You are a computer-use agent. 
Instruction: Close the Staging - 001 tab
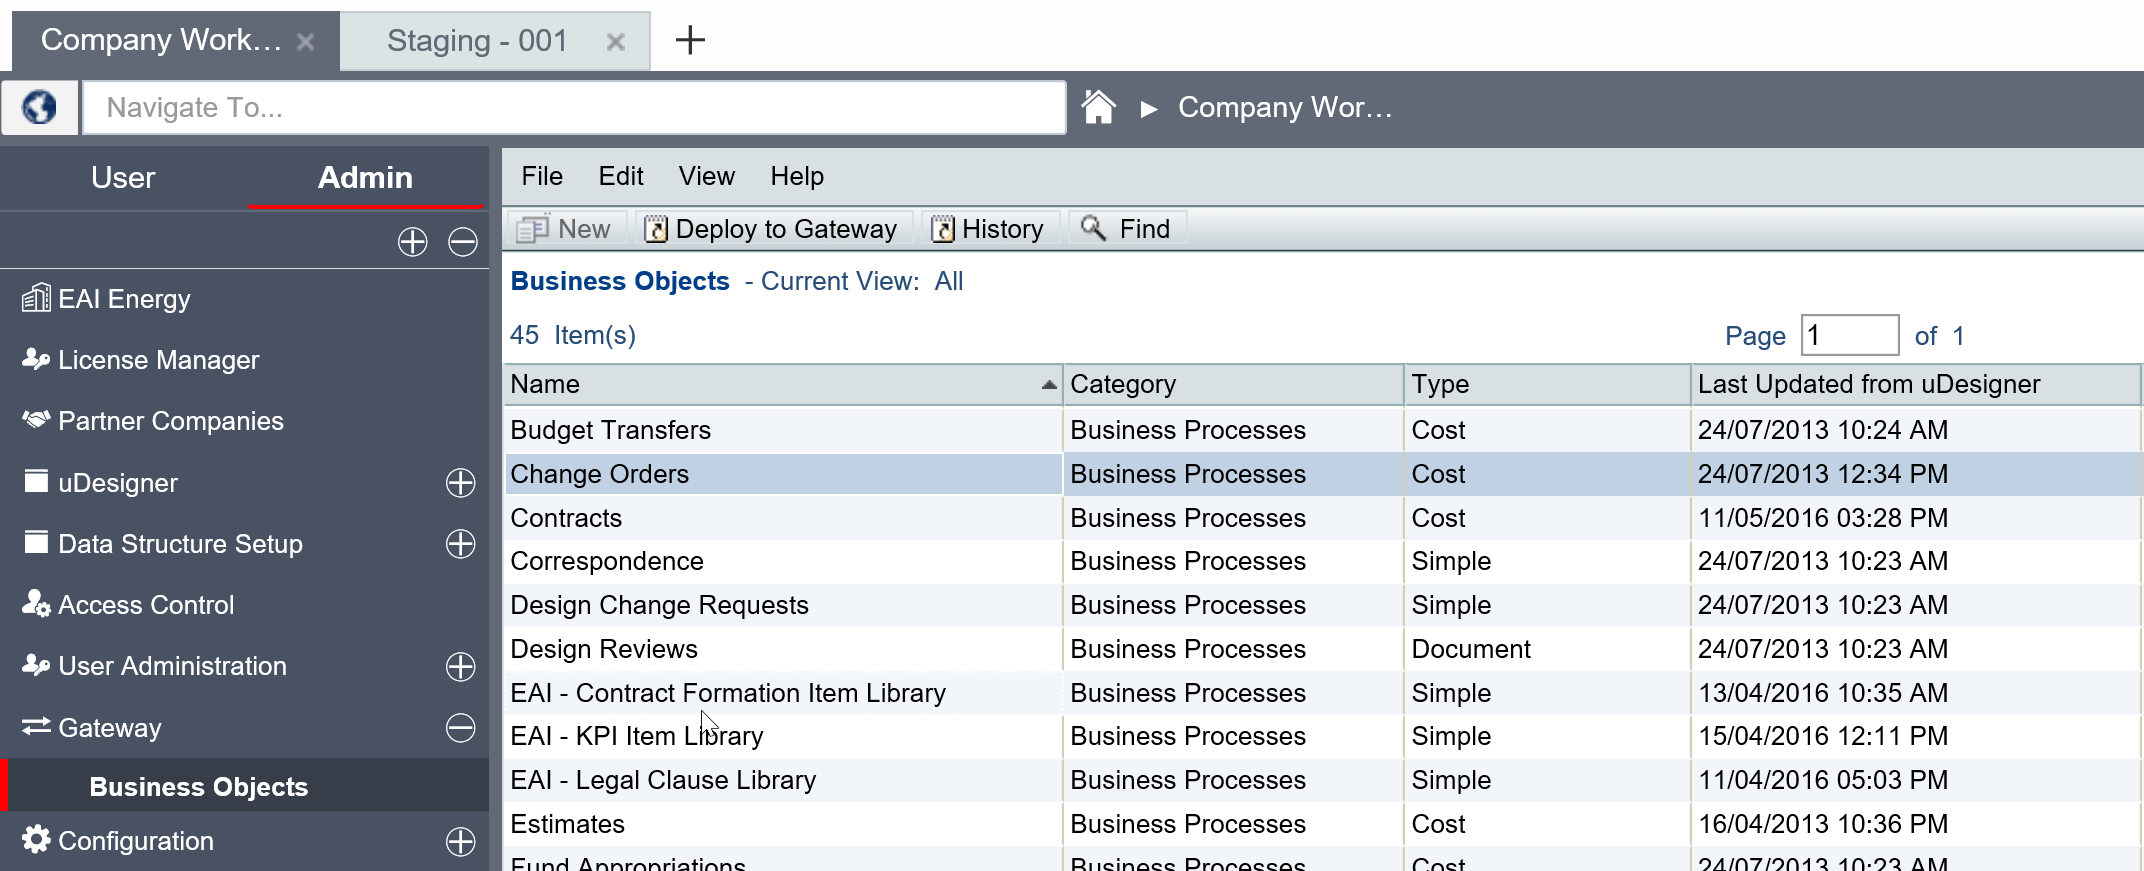point(616,41)
